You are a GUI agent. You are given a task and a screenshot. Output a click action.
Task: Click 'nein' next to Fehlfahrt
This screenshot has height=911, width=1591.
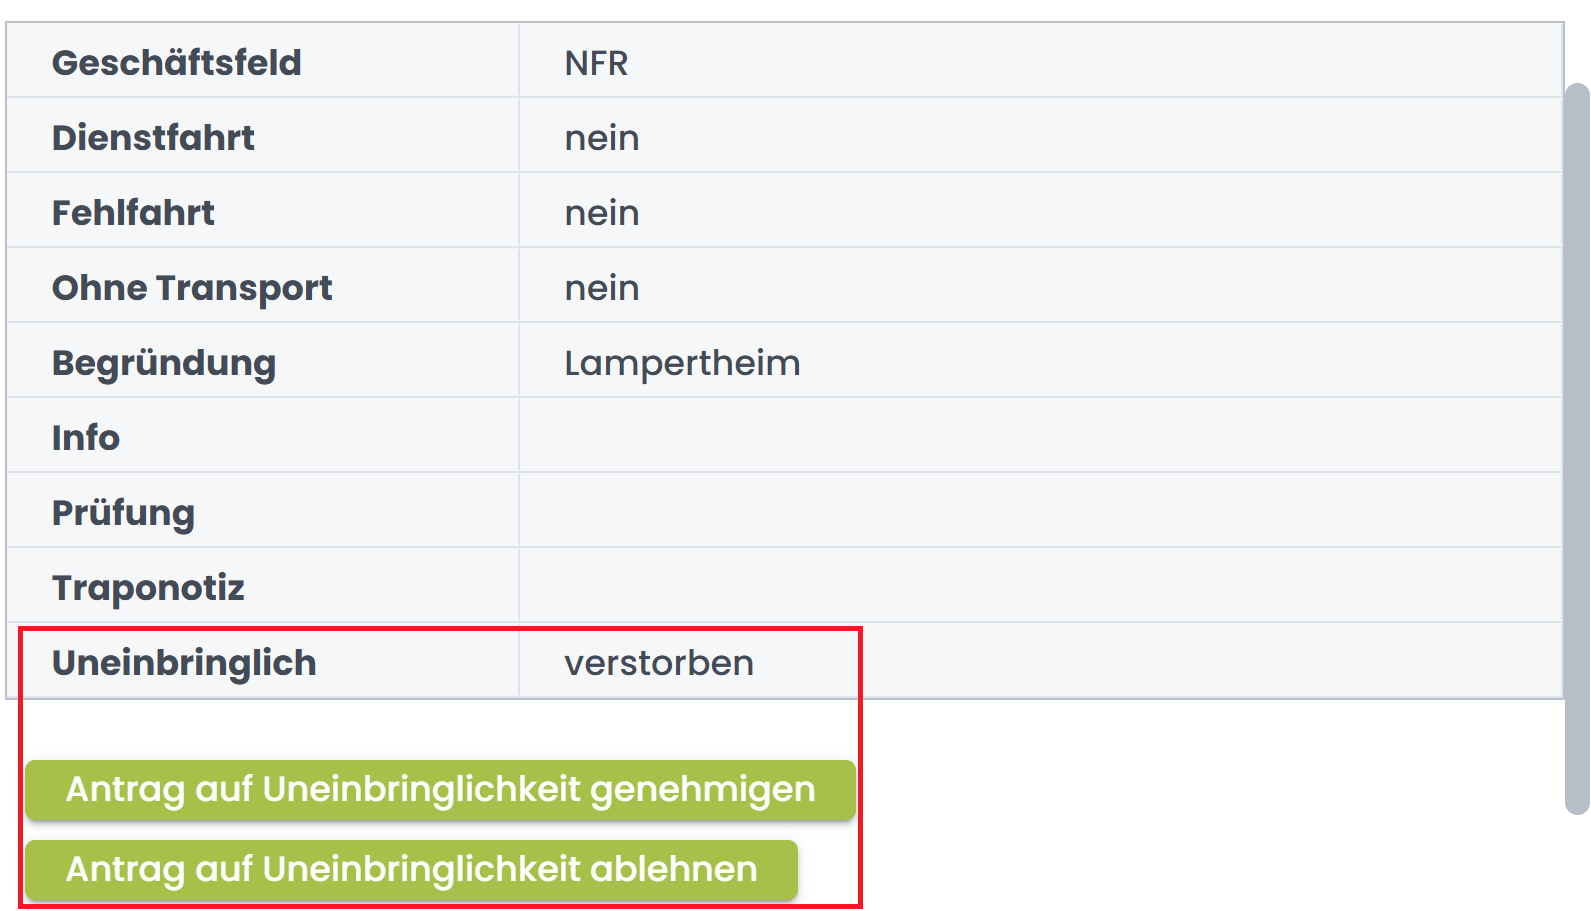(x=601, y=212)
